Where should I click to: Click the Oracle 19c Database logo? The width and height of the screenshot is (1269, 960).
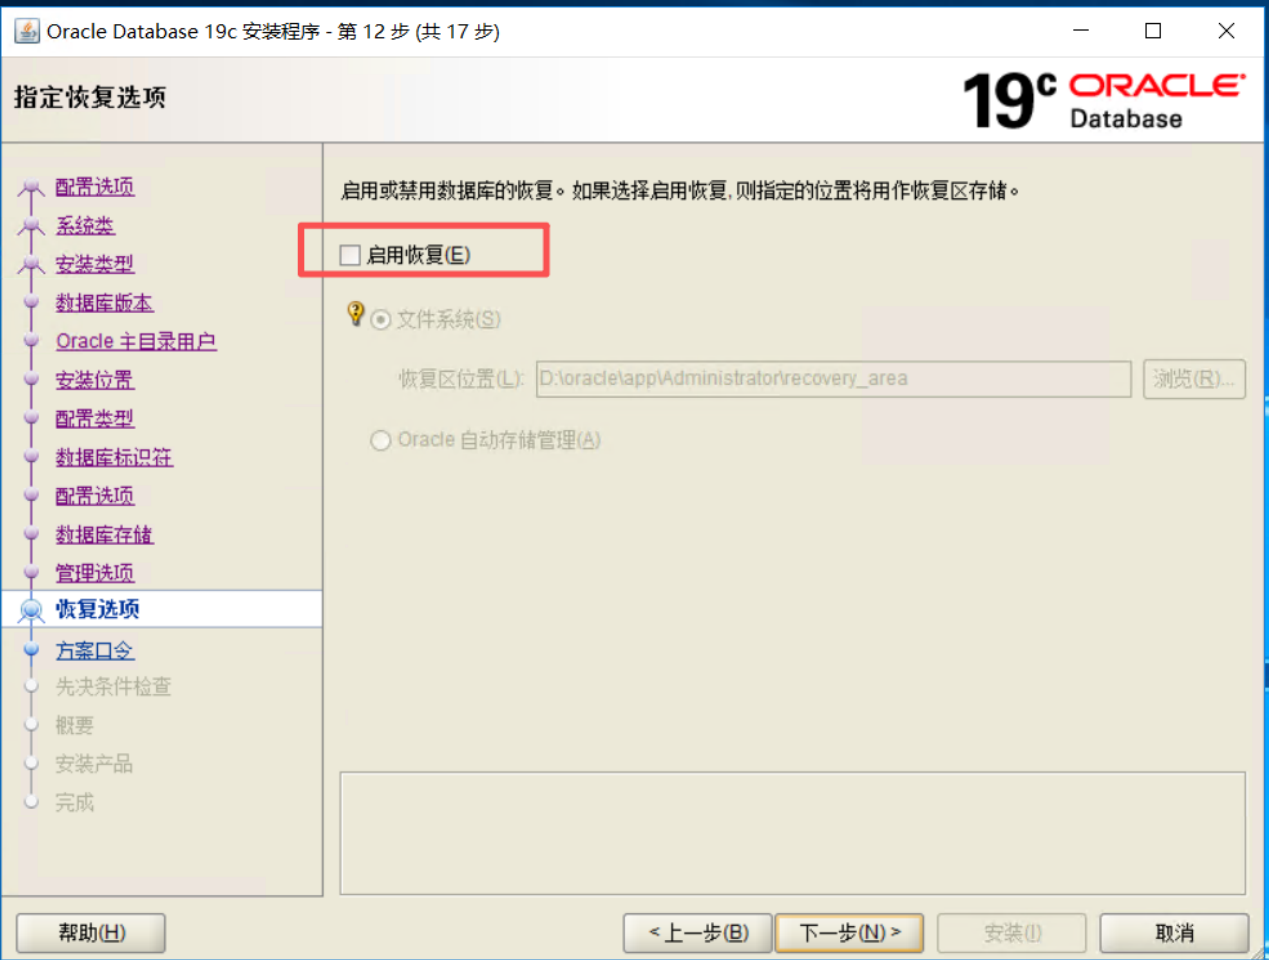(1104, 100)
